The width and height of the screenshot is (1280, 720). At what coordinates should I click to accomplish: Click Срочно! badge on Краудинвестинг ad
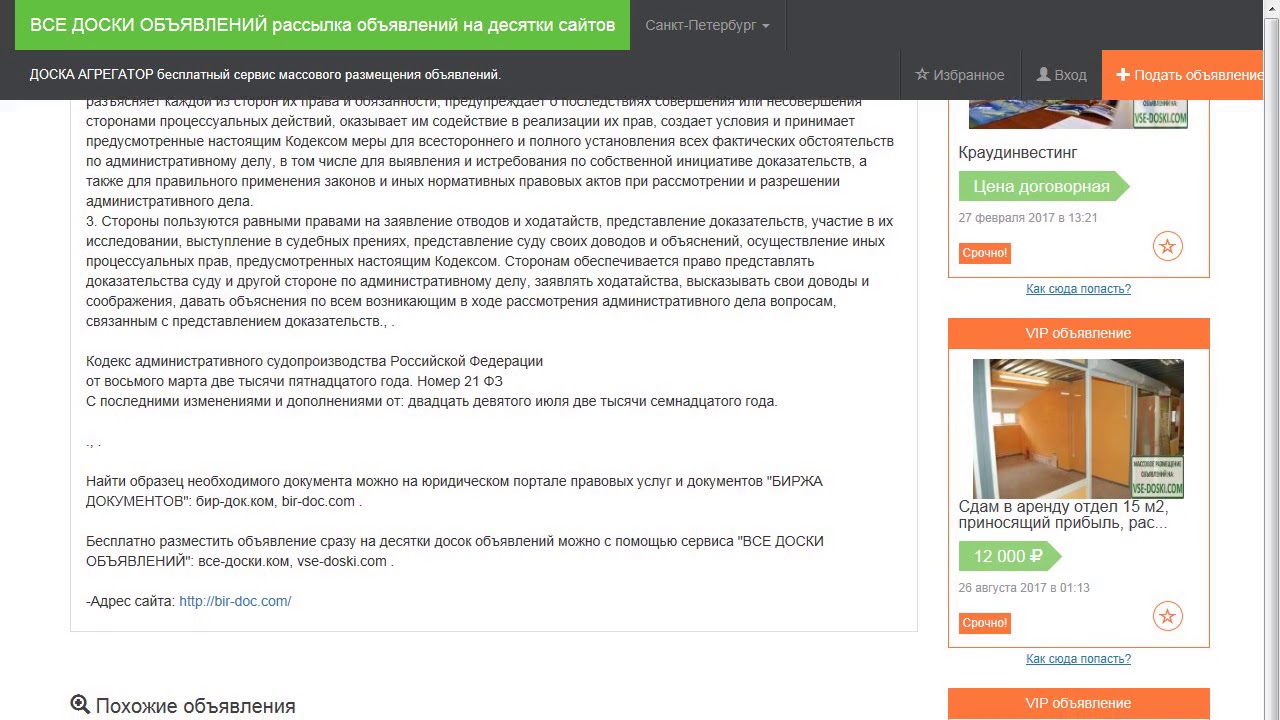[x=985, y=253]
